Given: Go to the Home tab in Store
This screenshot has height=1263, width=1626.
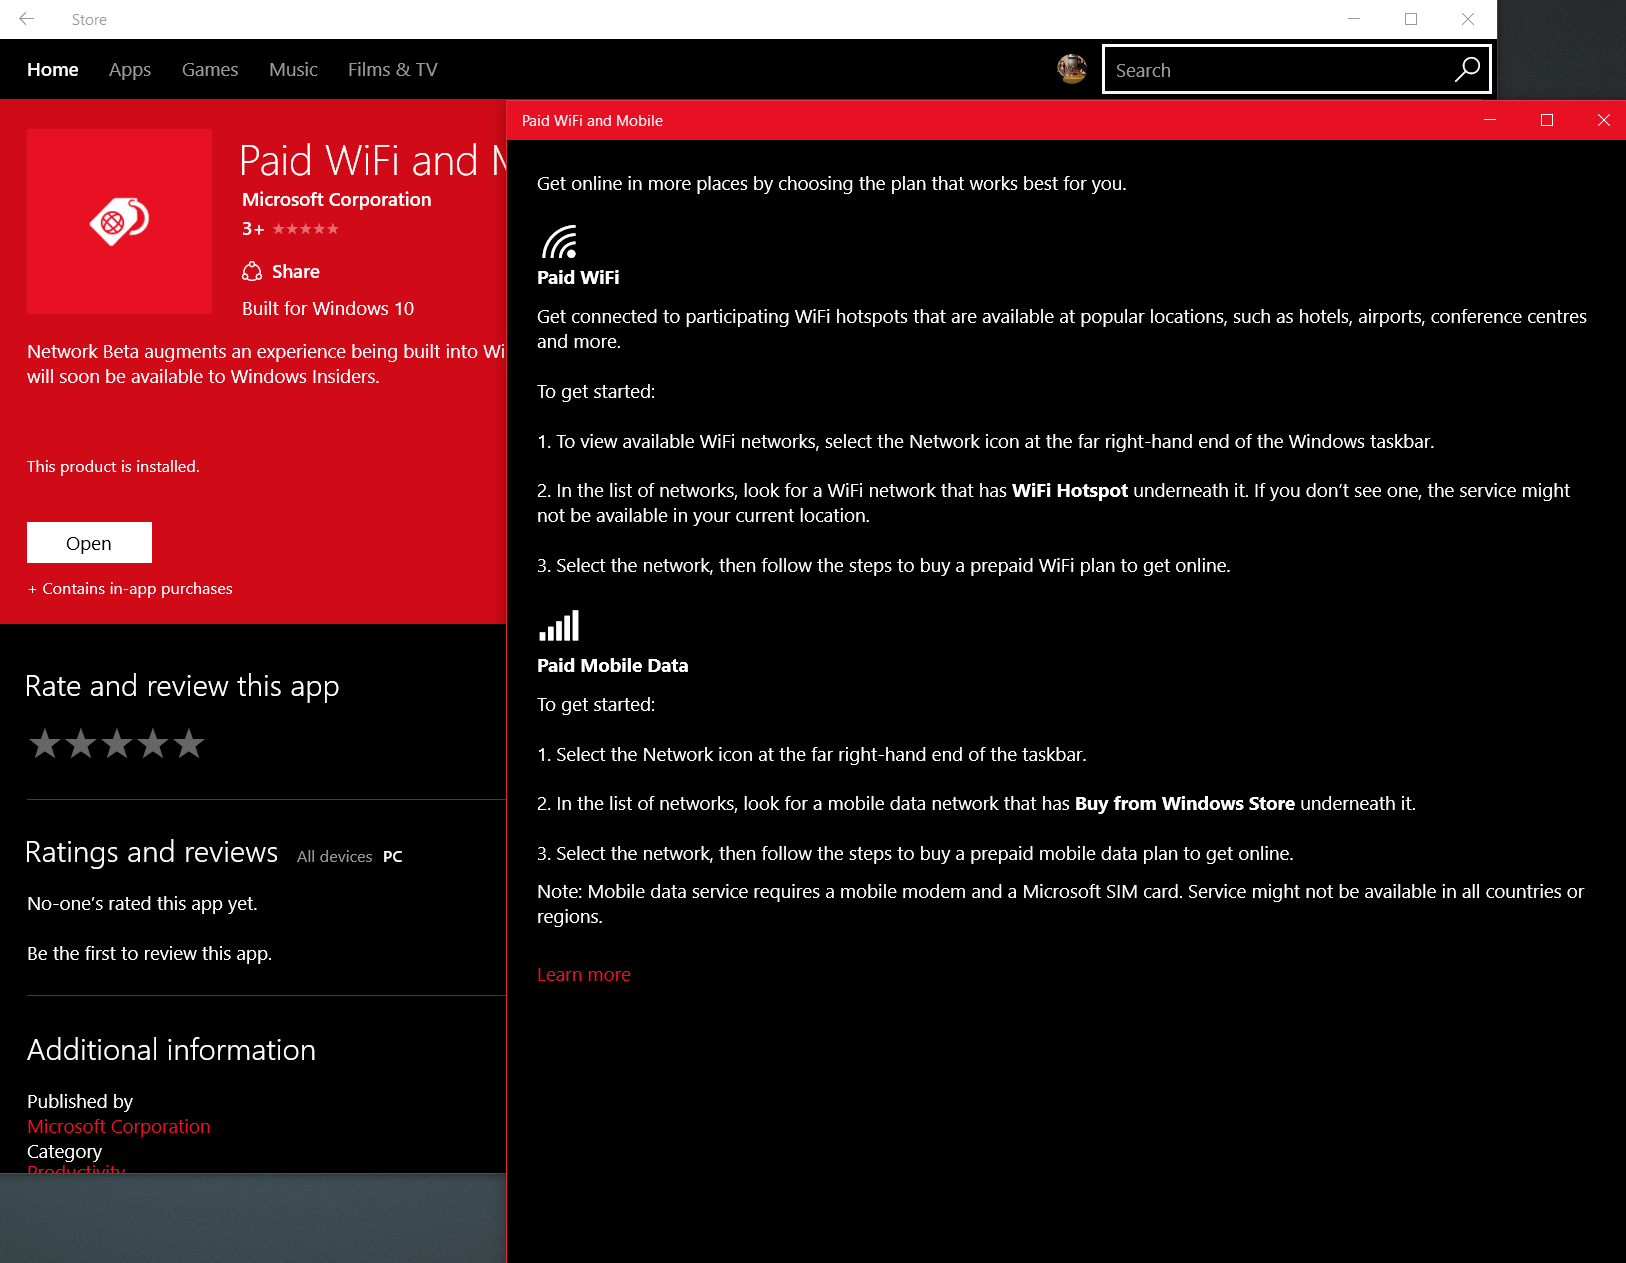Looking at the screenshot, I should click(53, 69).
